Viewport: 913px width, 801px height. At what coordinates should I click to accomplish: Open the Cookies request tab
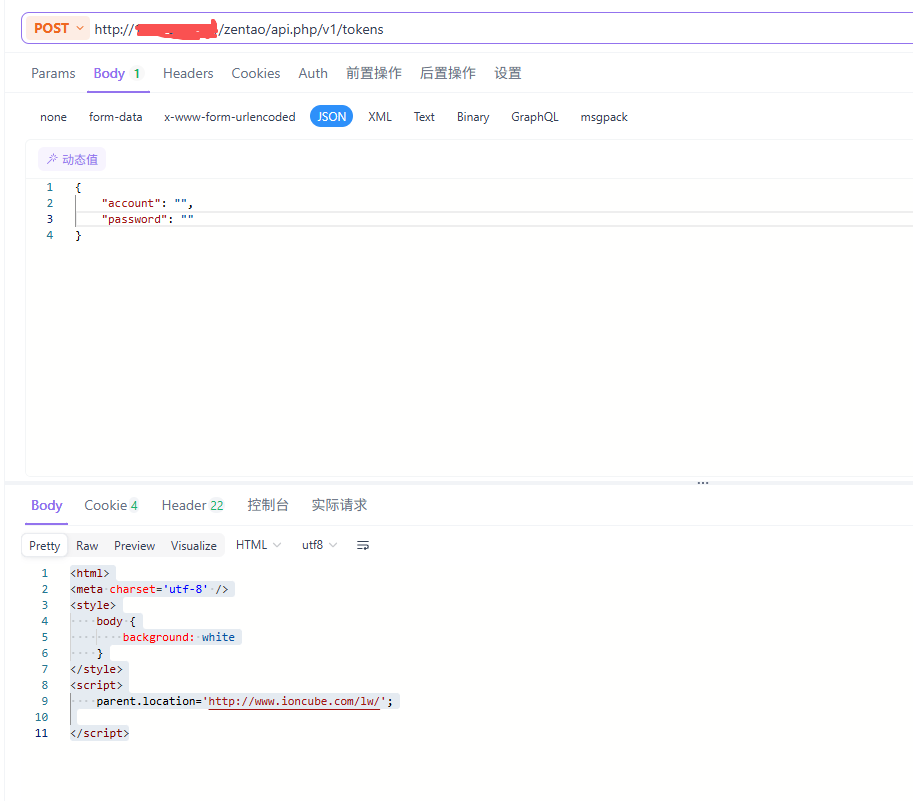256,73
